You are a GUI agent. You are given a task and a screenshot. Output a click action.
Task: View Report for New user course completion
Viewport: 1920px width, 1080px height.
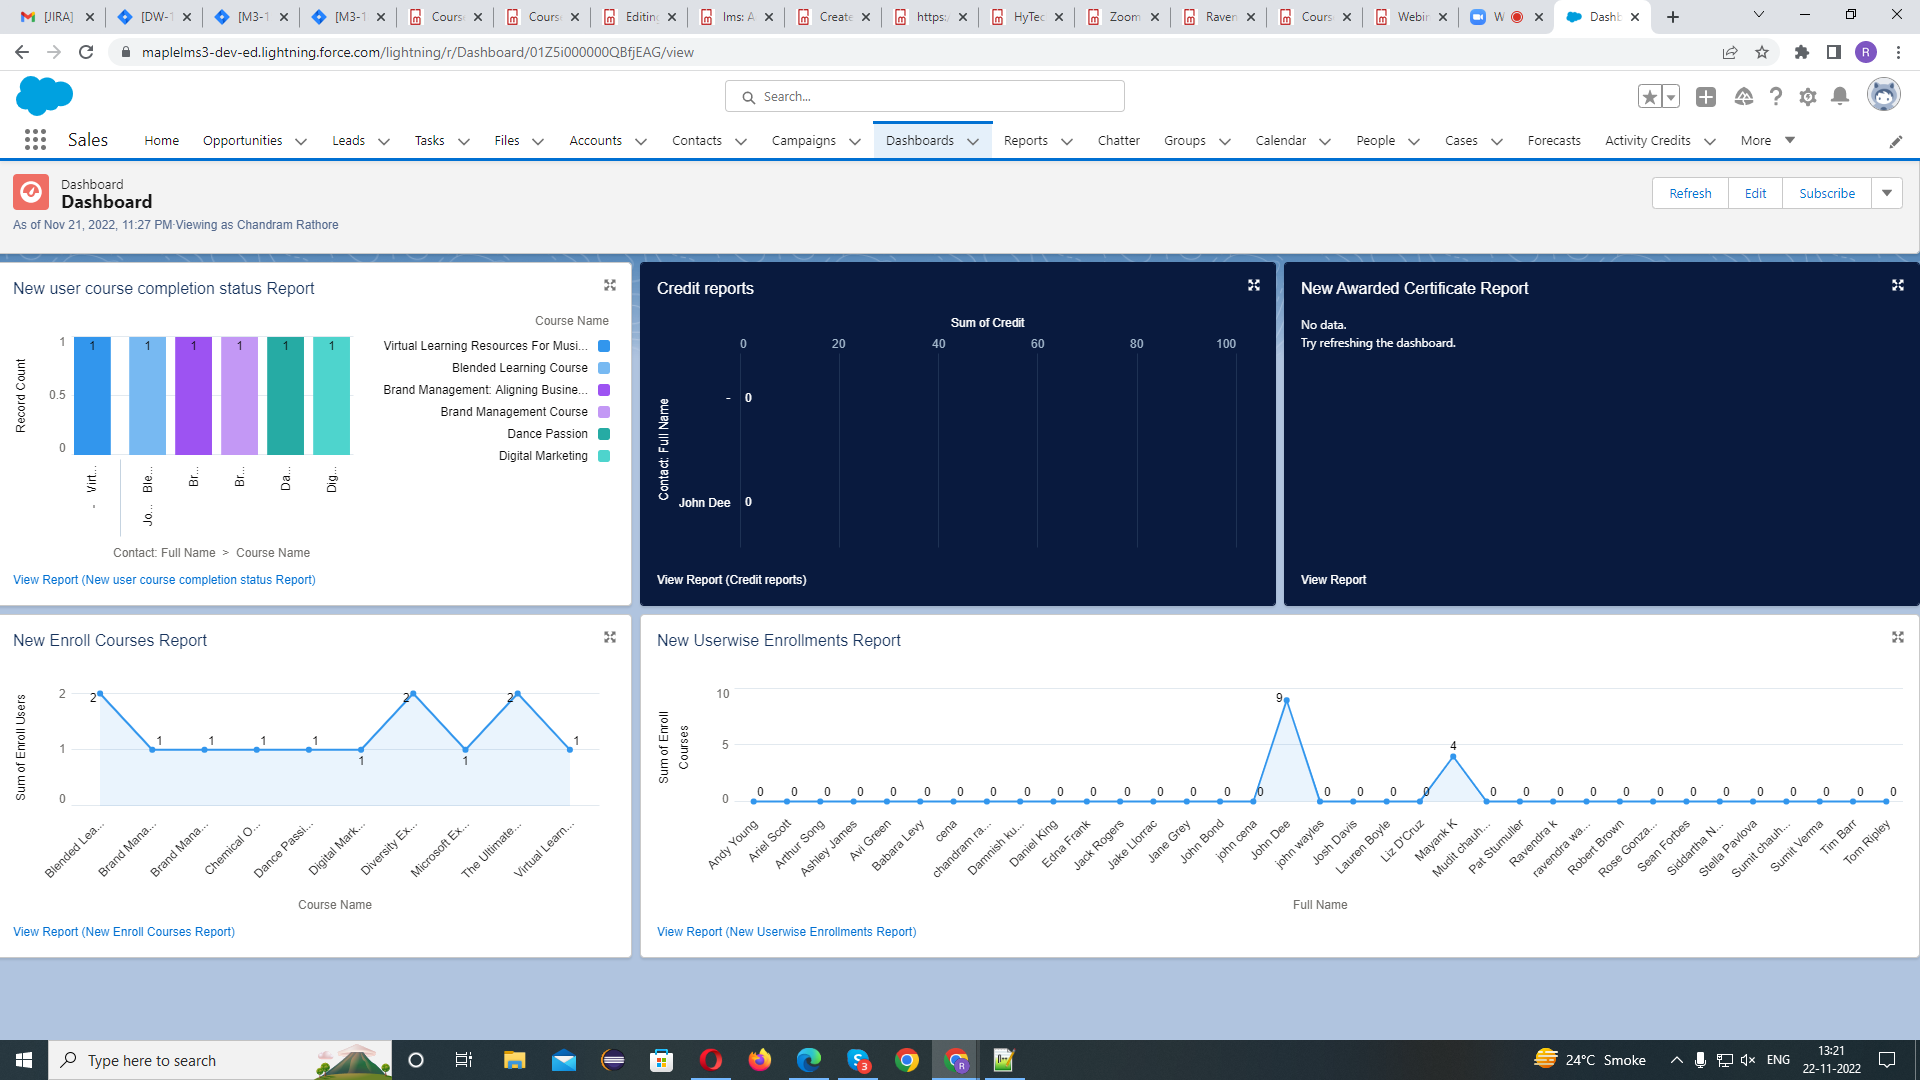point(164,580)
